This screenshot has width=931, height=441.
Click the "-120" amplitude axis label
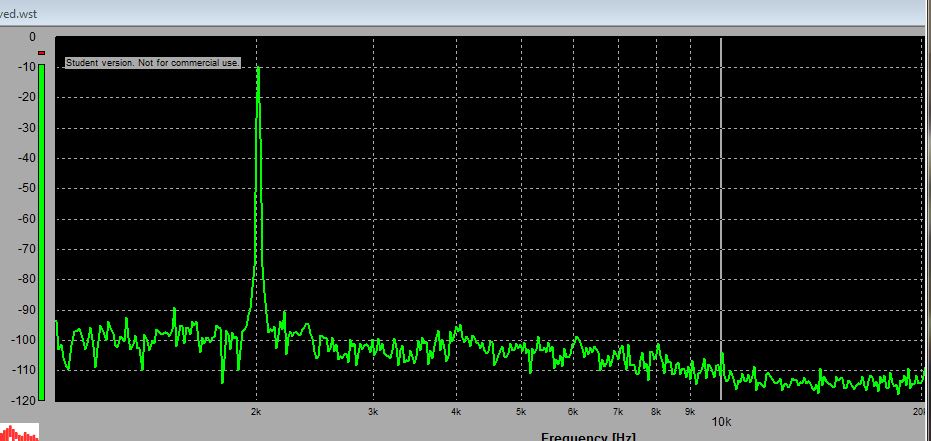[24, 401]
